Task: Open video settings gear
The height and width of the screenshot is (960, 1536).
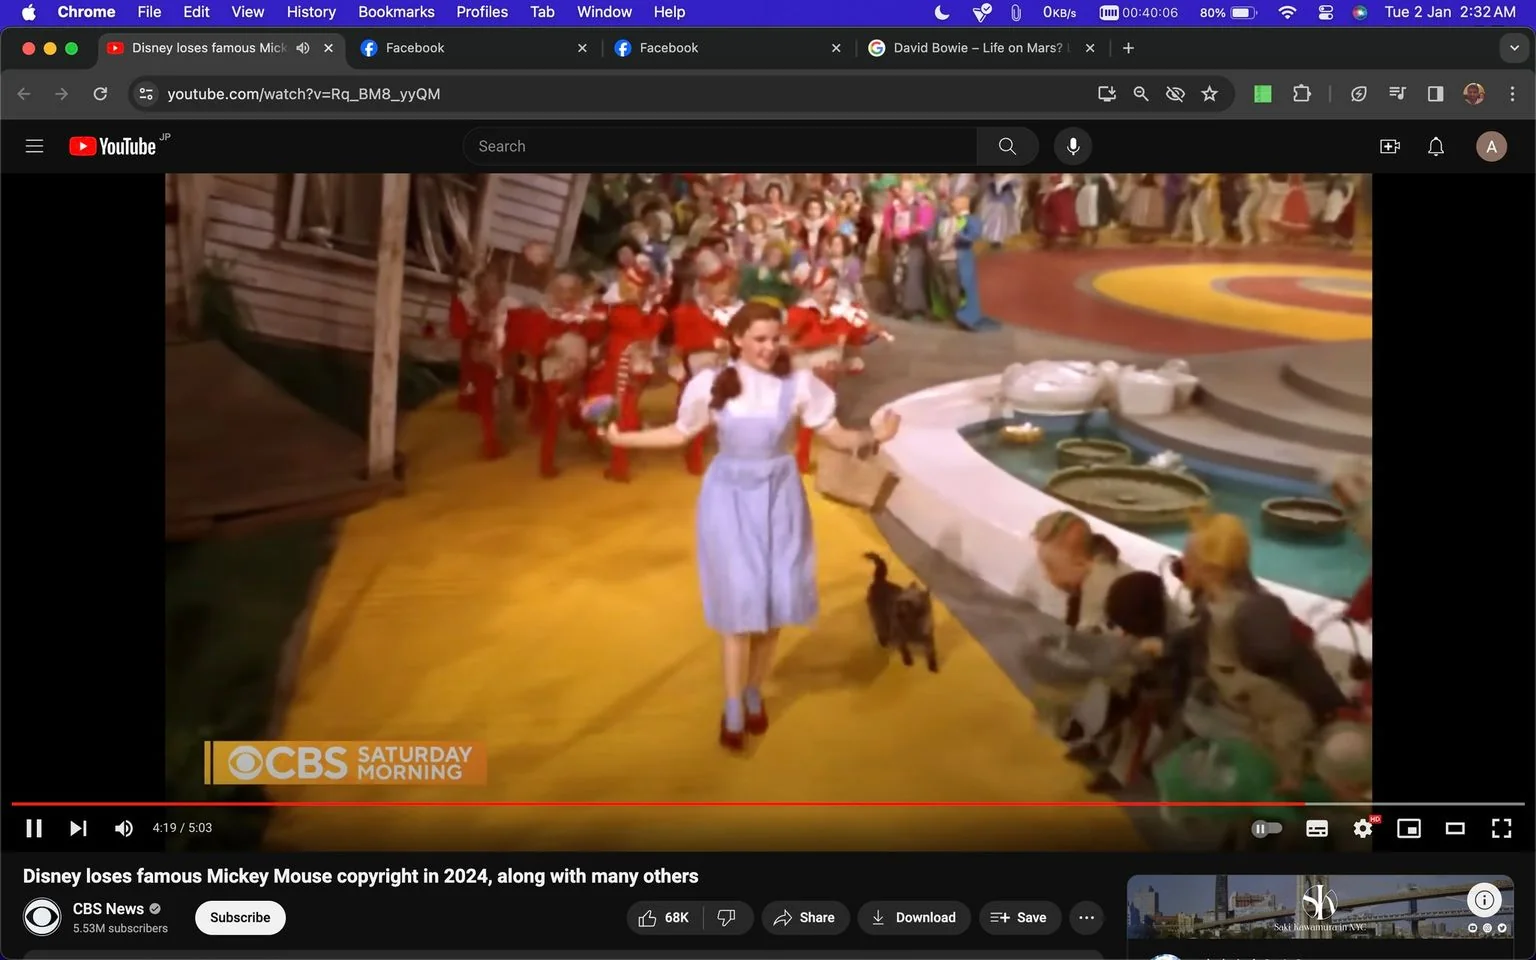Action: pos(1363,828)
